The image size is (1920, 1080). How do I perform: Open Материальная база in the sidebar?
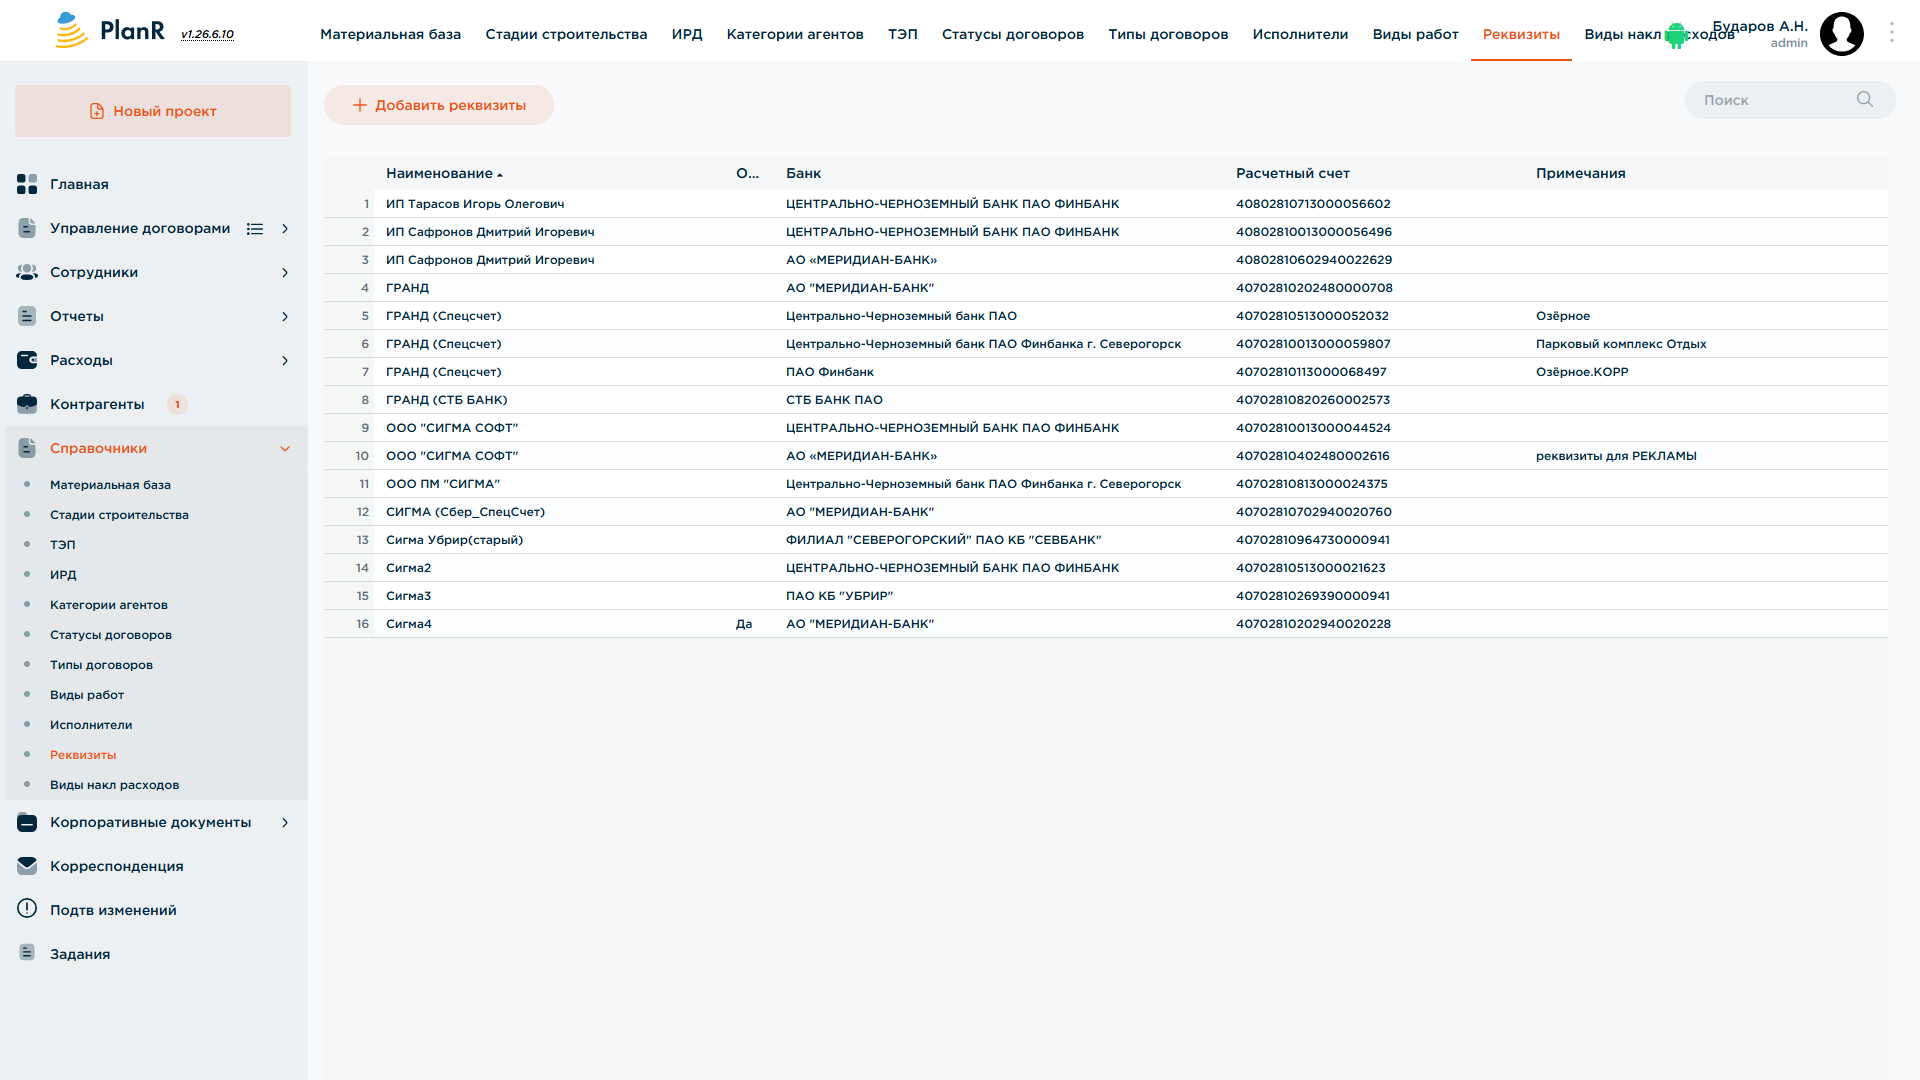coord(110,485)
